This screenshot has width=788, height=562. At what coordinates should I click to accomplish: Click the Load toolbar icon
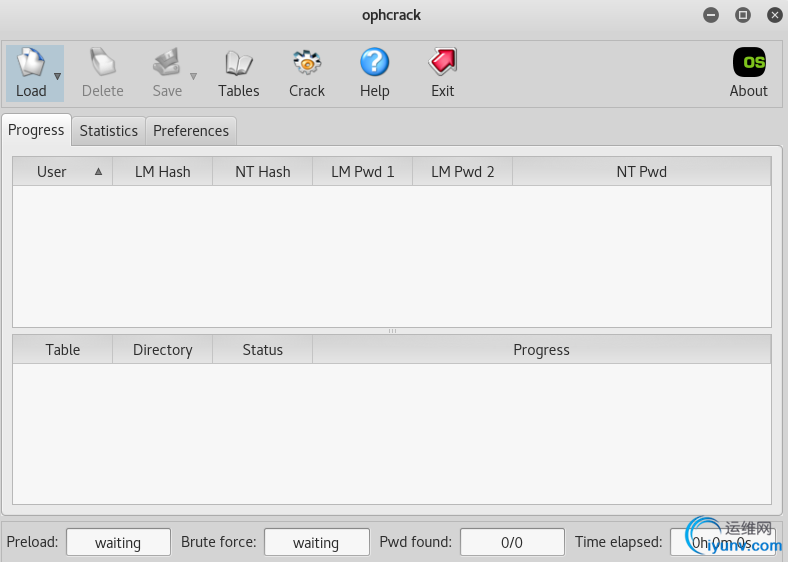click(31, 62)
